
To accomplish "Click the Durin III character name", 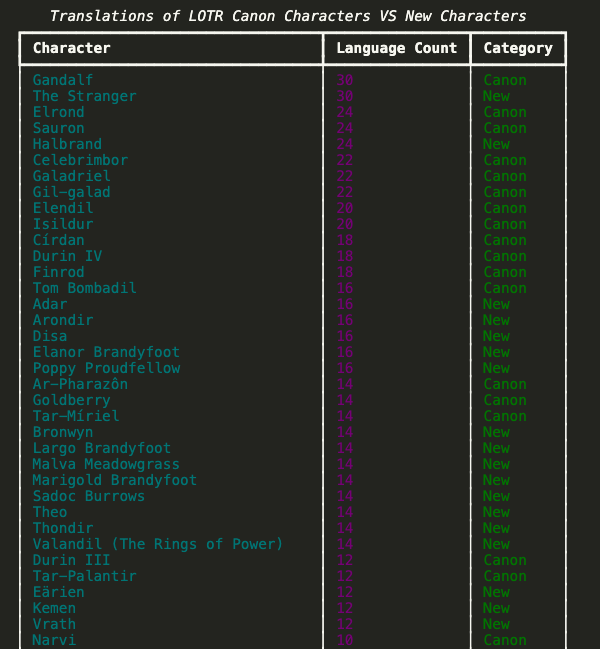I will point(71,560).
